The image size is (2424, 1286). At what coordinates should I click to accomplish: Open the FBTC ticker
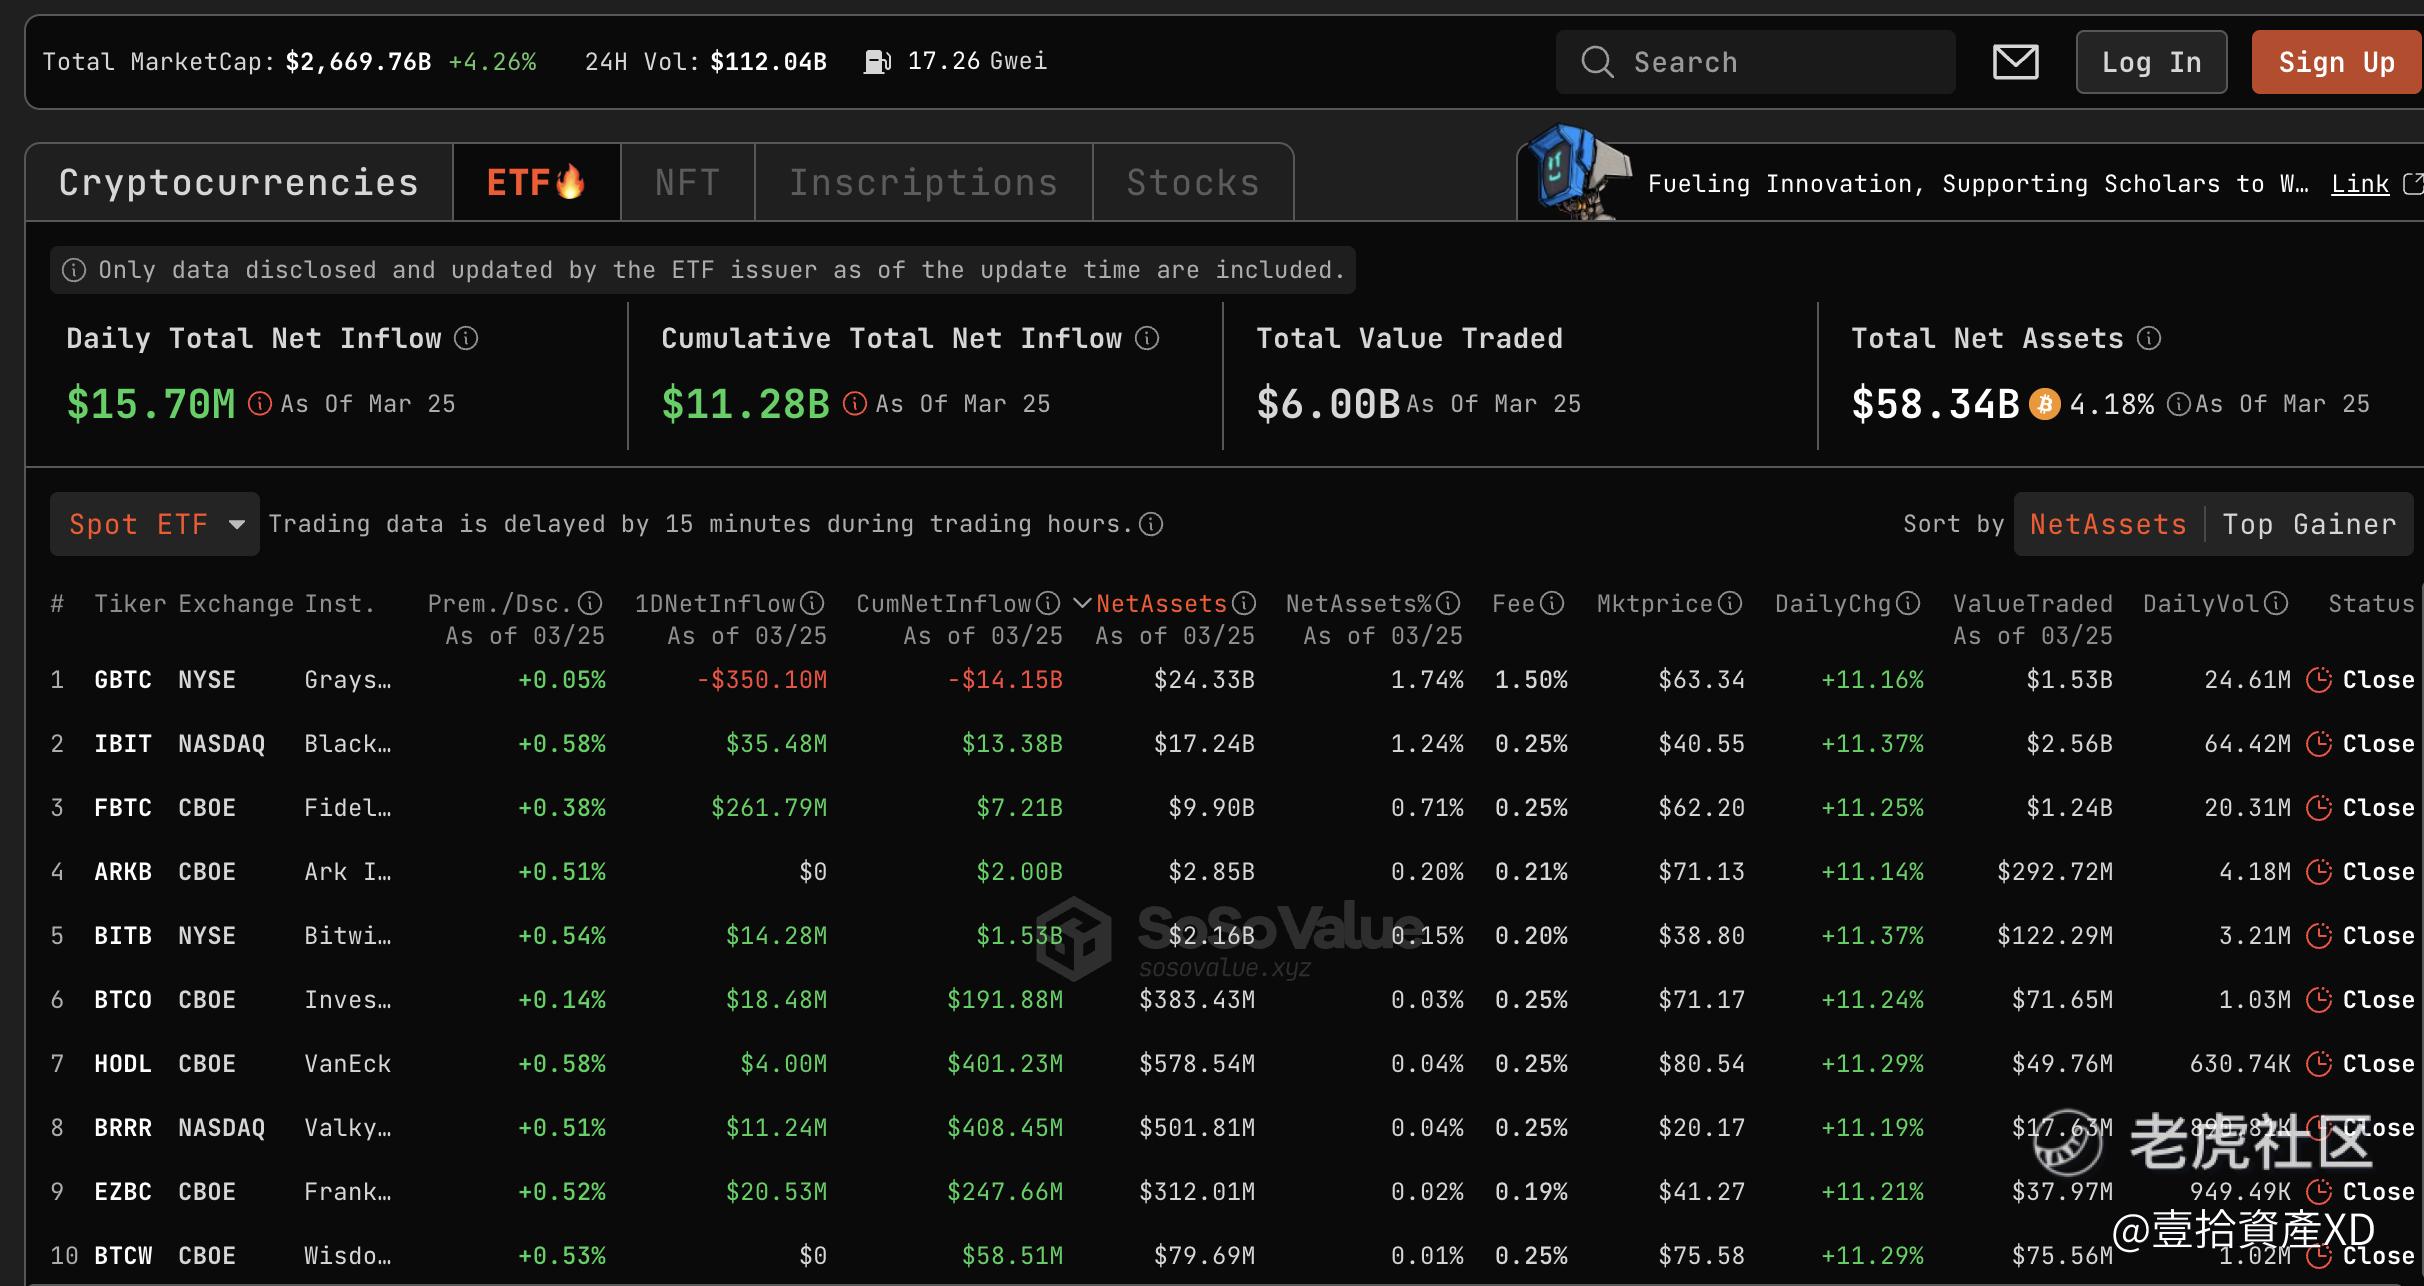coord(123,808)
